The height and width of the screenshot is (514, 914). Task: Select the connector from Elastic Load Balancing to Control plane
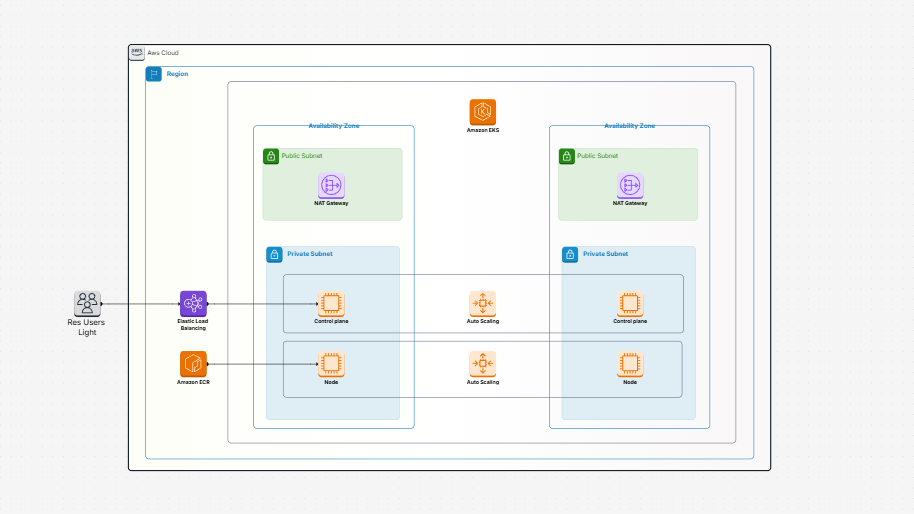click(x=262, y=304)
